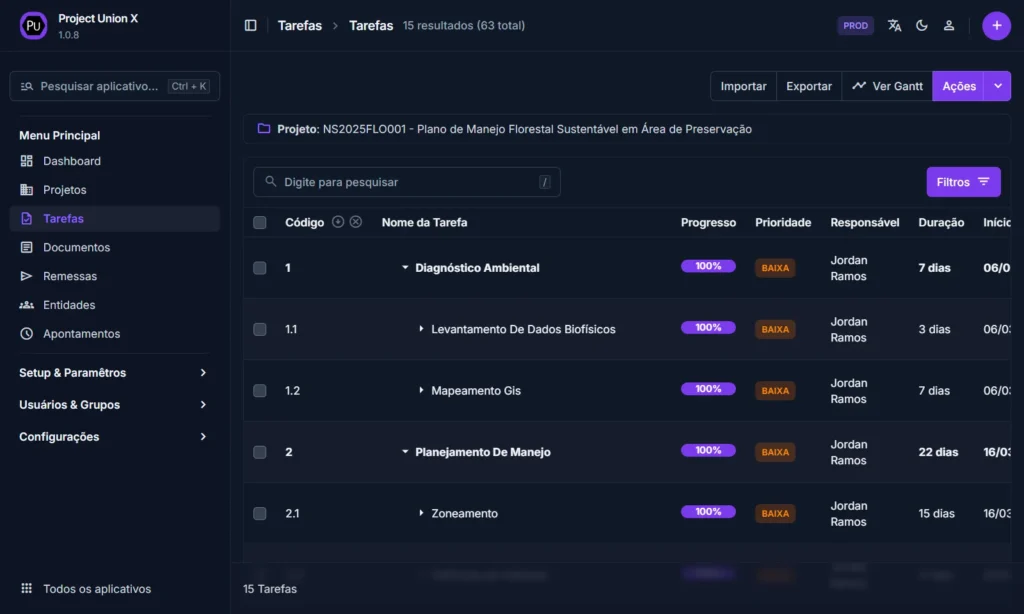Switch theme with the moon icon
This screenshot has height=614, width=1024.
coord(921,25)
